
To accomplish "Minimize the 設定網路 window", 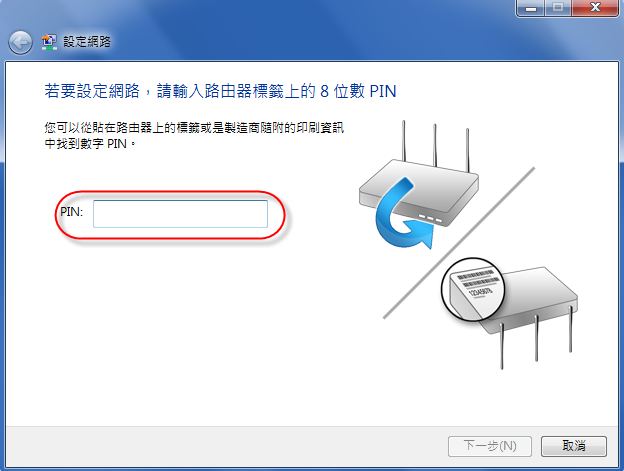I will (531, 8).
